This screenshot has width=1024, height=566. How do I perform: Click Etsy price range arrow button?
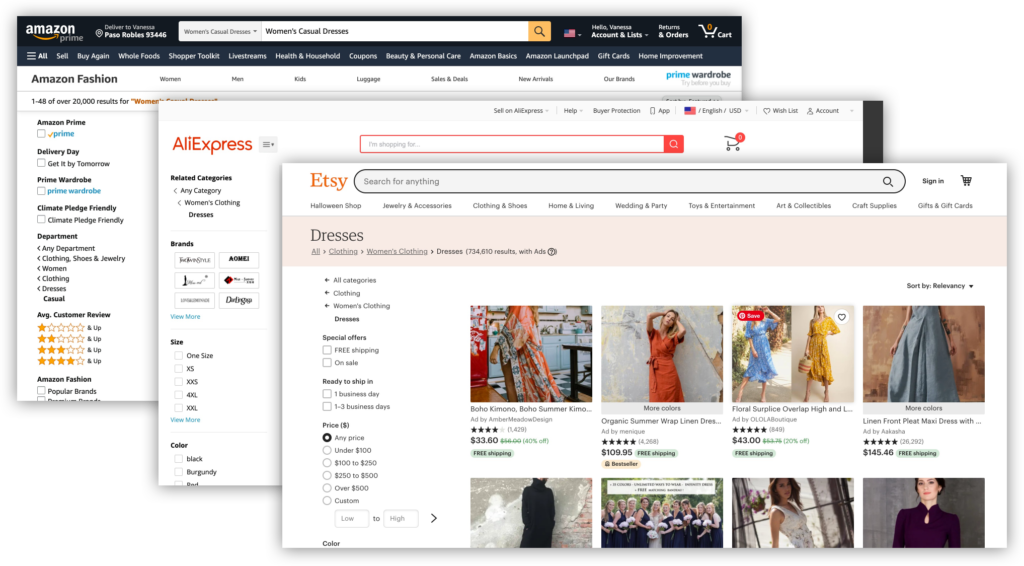tap(434, 518)
